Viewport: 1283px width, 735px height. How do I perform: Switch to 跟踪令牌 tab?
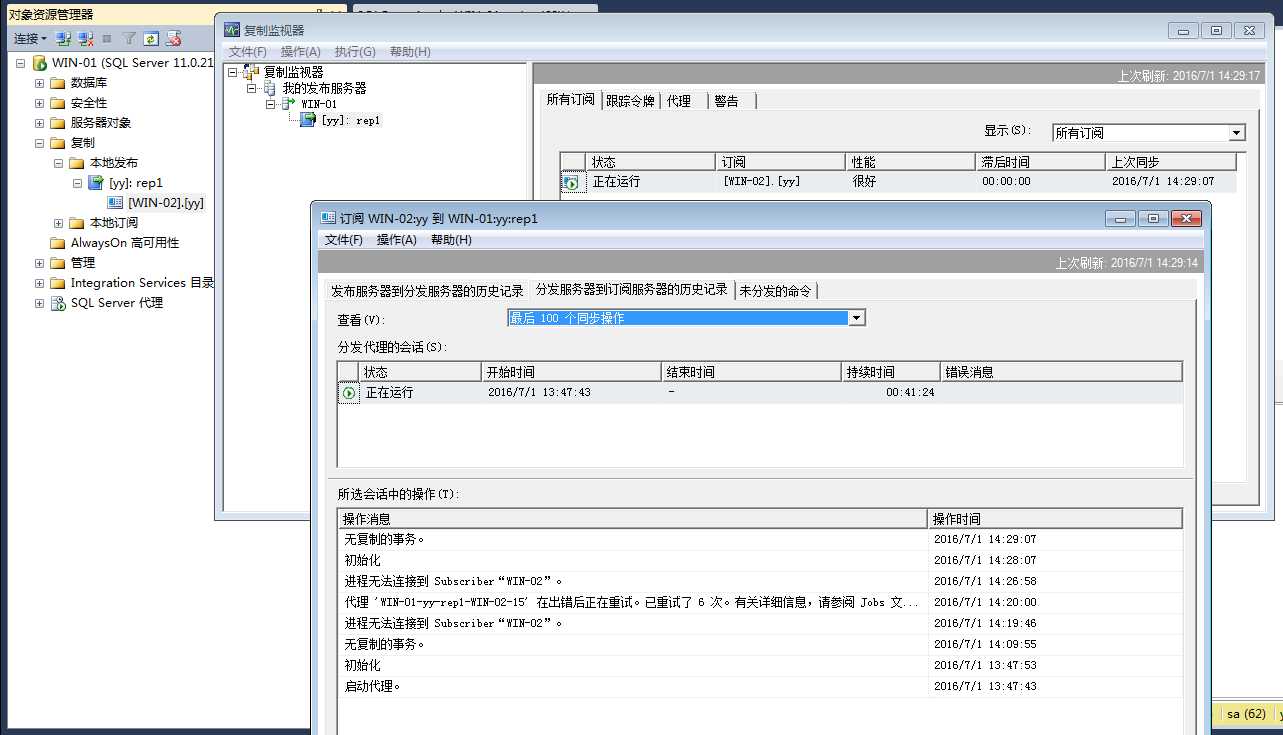click(631, 101)
